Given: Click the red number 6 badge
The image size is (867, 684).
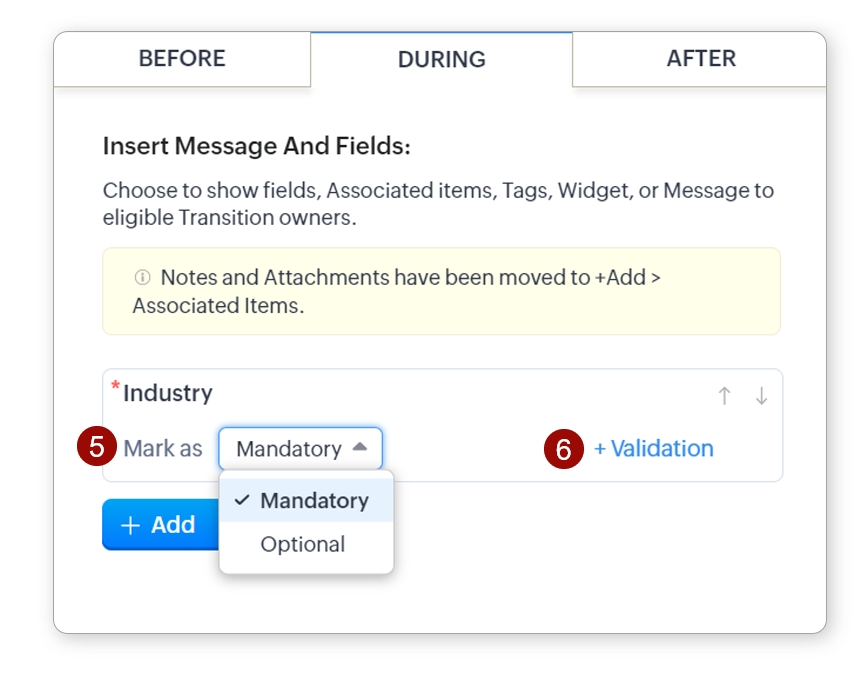Looking at the screenshot, I should click(x=563, y=449).
